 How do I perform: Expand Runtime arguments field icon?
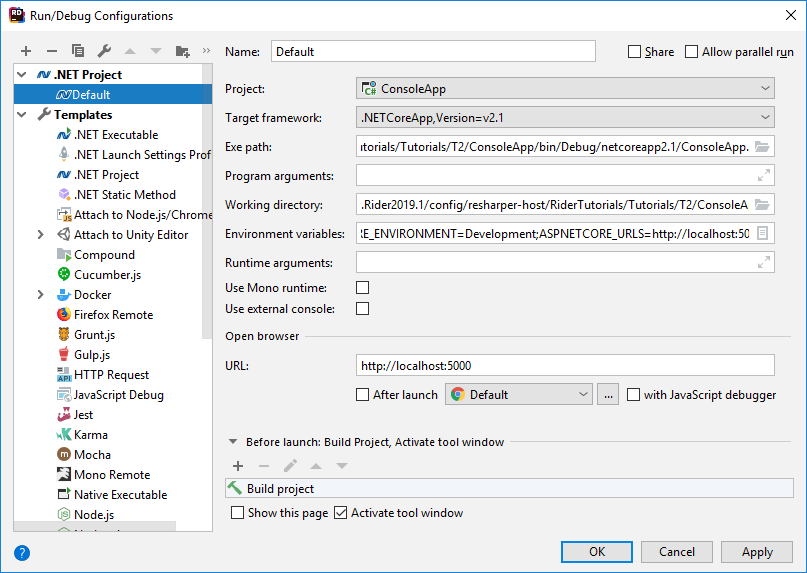[764, 262]
